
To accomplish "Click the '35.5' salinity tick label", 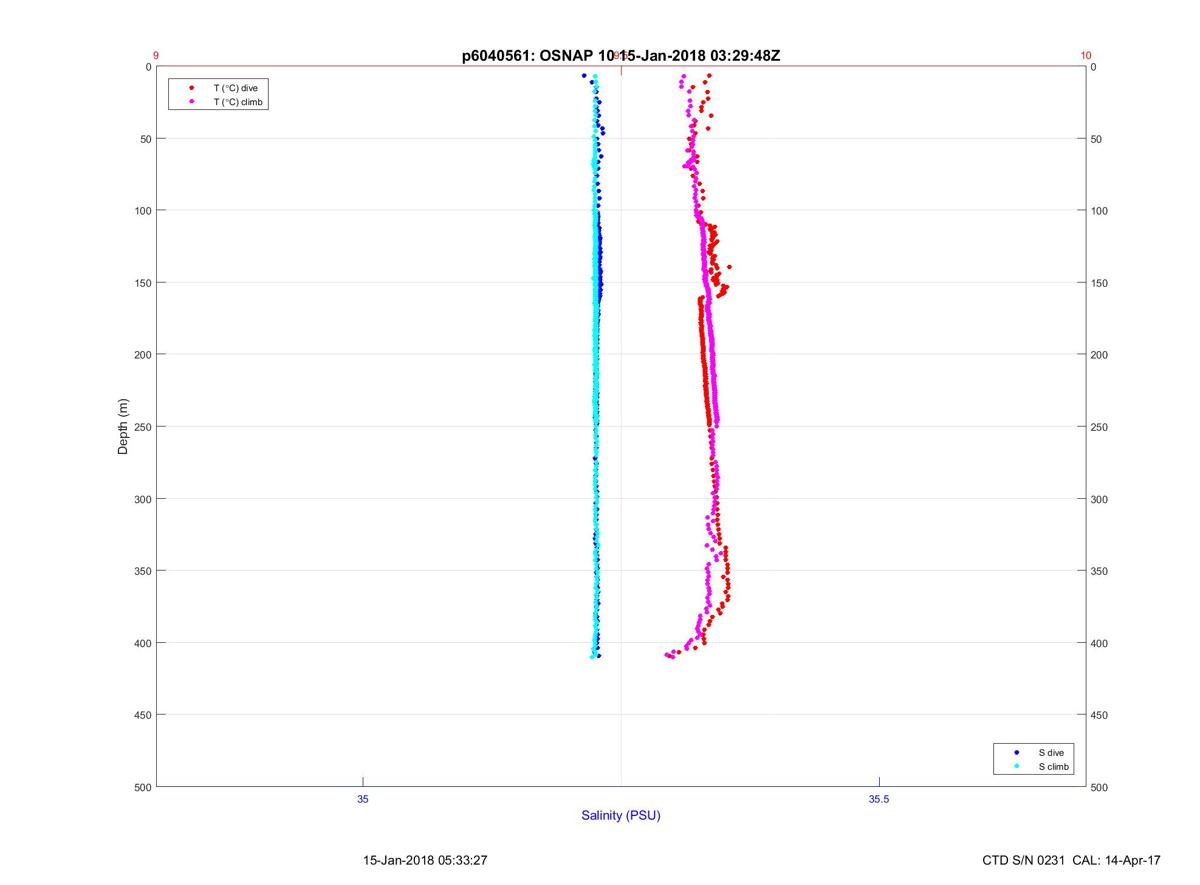I will pyautogui.click(x=878, y=799).
